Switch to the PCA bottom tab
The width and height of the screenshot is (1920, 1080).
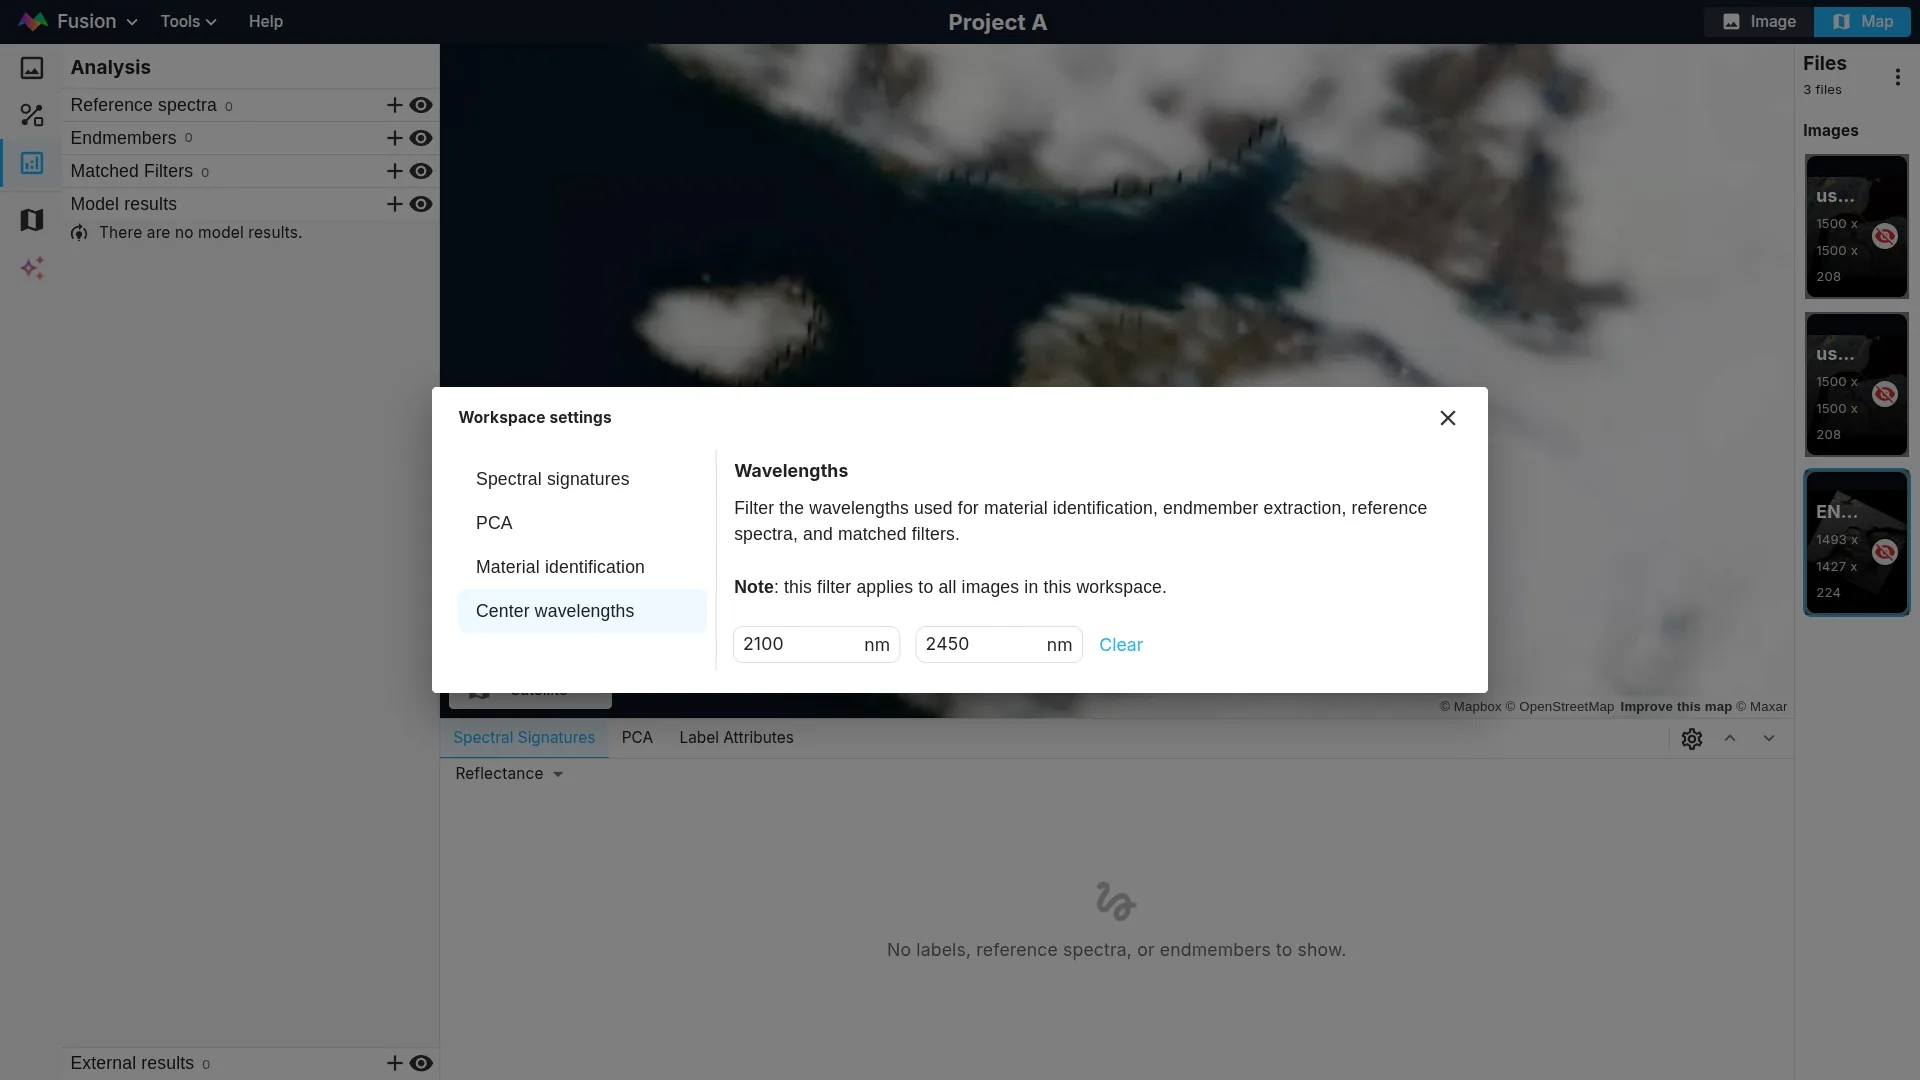tap(636, 738)
